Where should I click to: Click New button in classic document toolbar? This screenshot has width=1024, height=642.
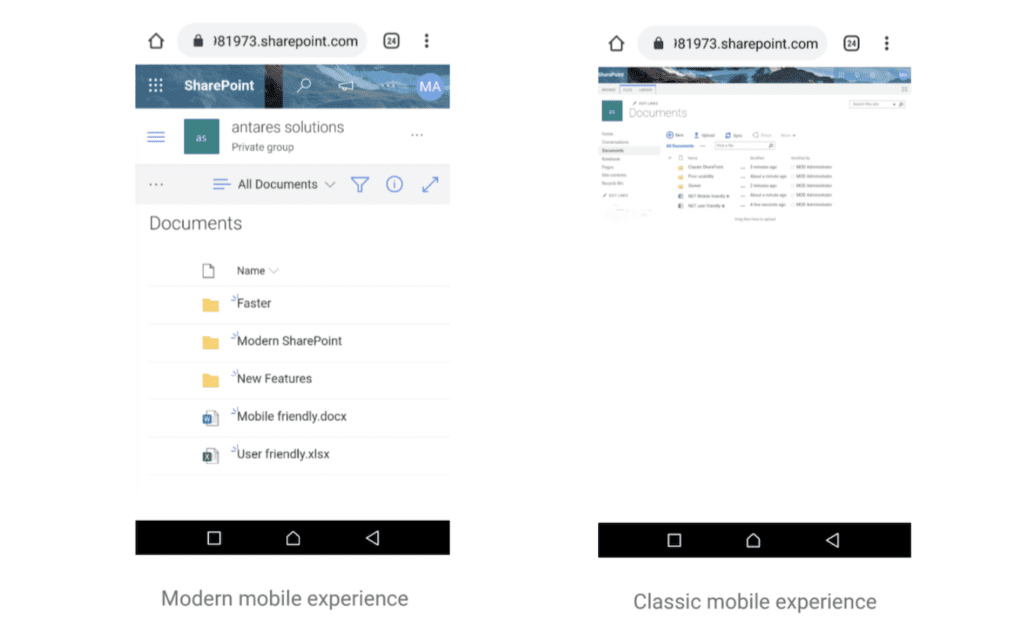[675, 135]
